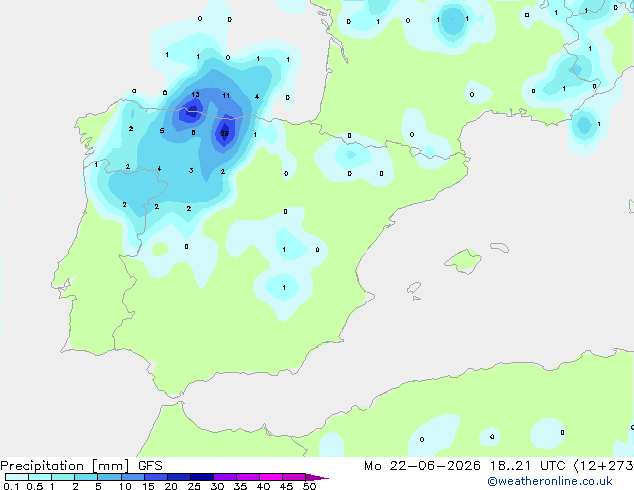Click the 'Precipitation [mm] GFS' title text
The height and width of the screenshot is (490, 634).
[81, 466]
